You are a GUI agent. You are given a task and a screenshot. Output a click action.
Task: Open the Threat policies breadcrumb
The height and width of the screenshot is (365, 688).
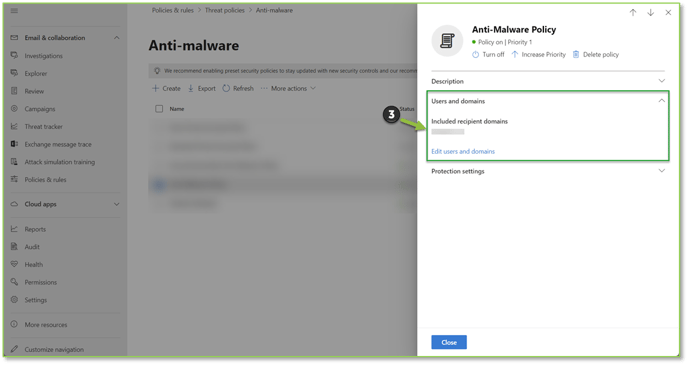[225, 10]
